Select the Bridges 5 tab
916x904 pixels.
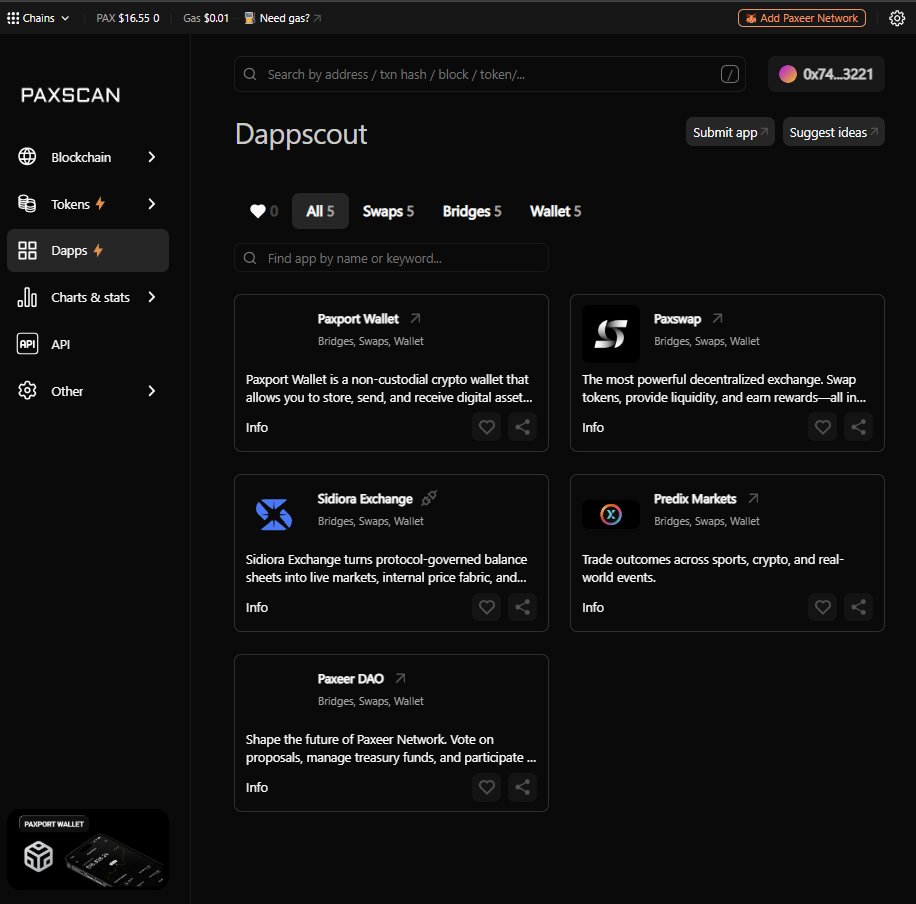coord(471,211)
